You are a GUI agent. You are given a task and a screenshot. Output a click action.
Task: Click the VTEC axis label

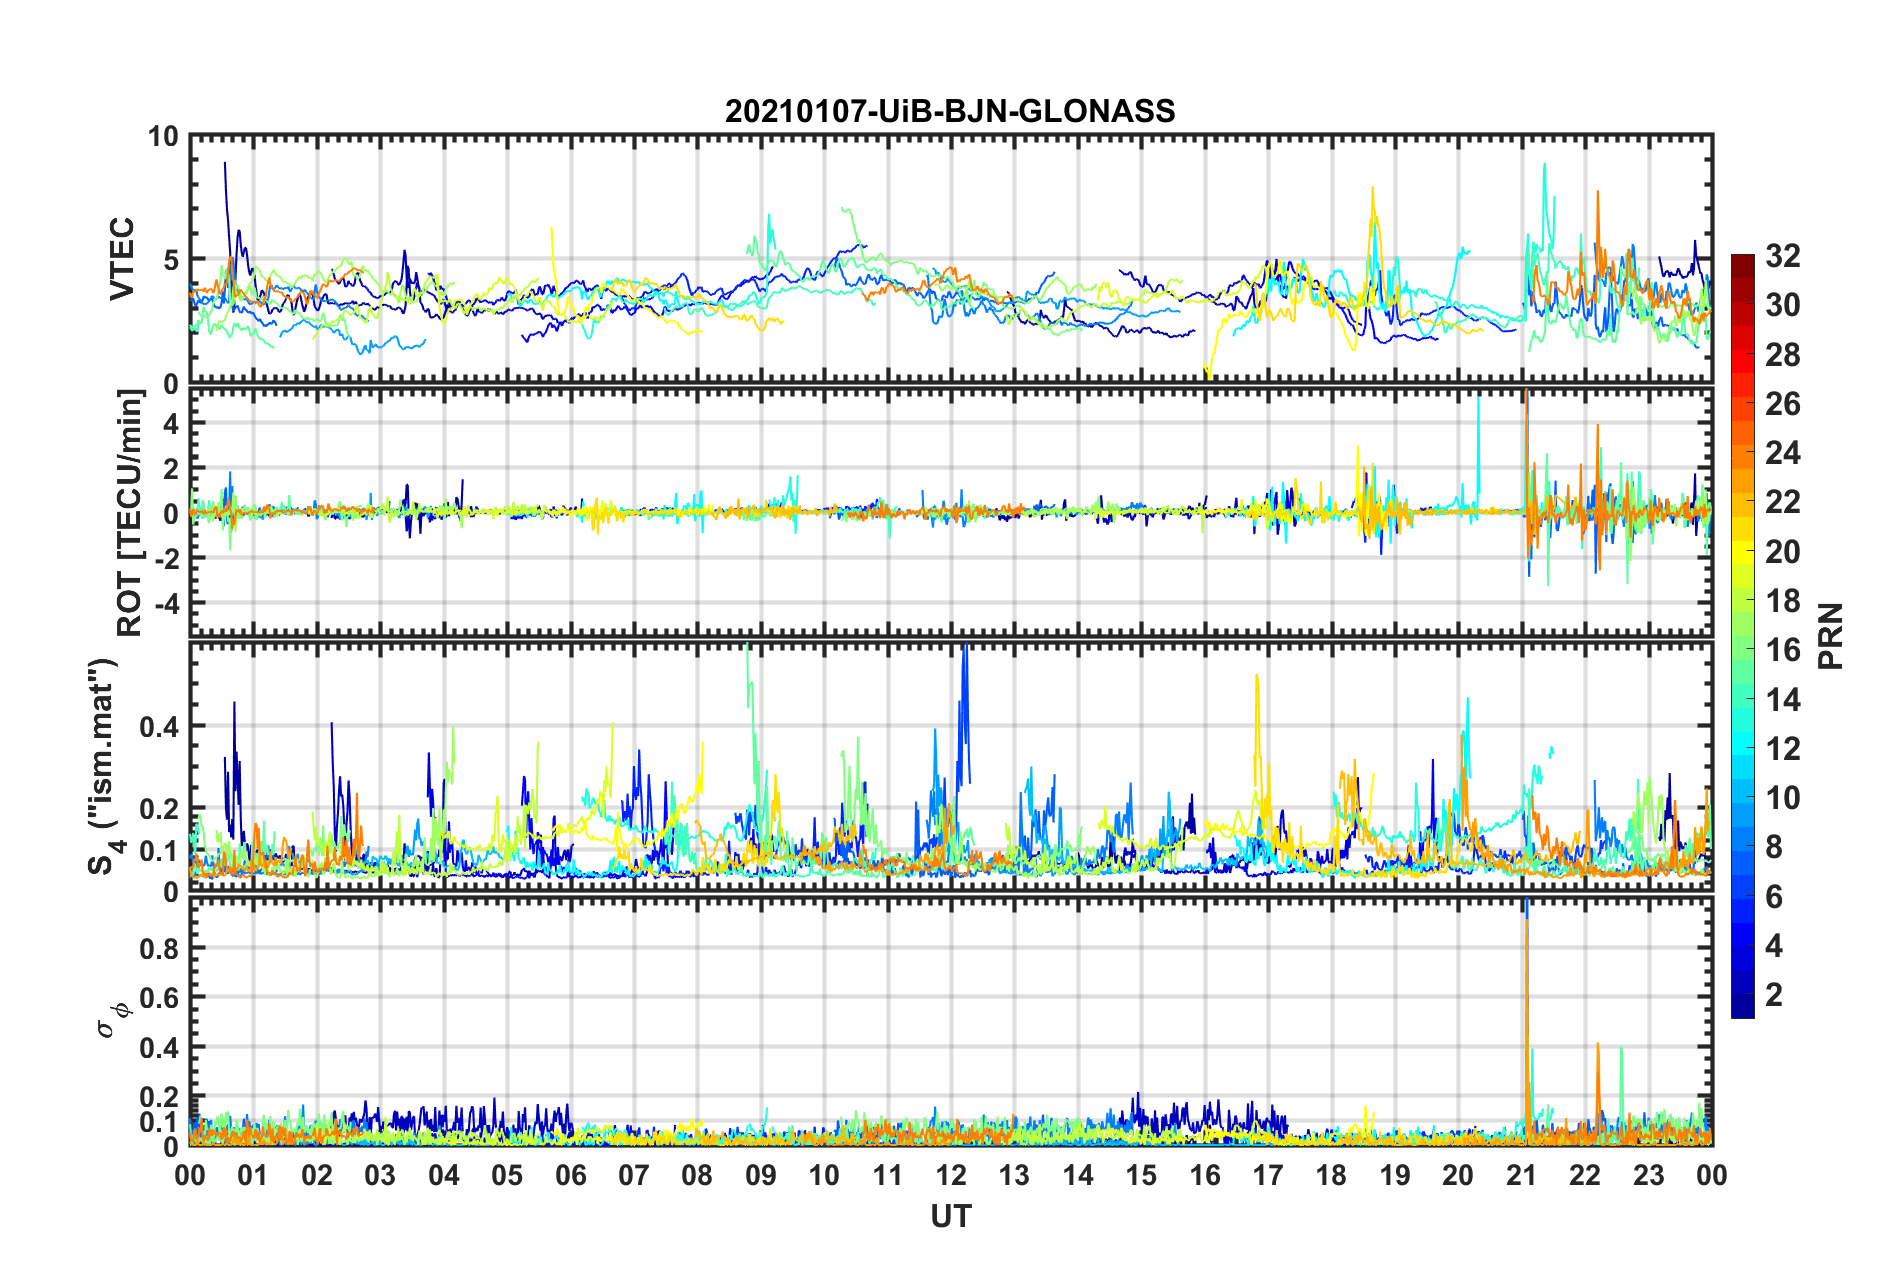(x=122, y=259)
